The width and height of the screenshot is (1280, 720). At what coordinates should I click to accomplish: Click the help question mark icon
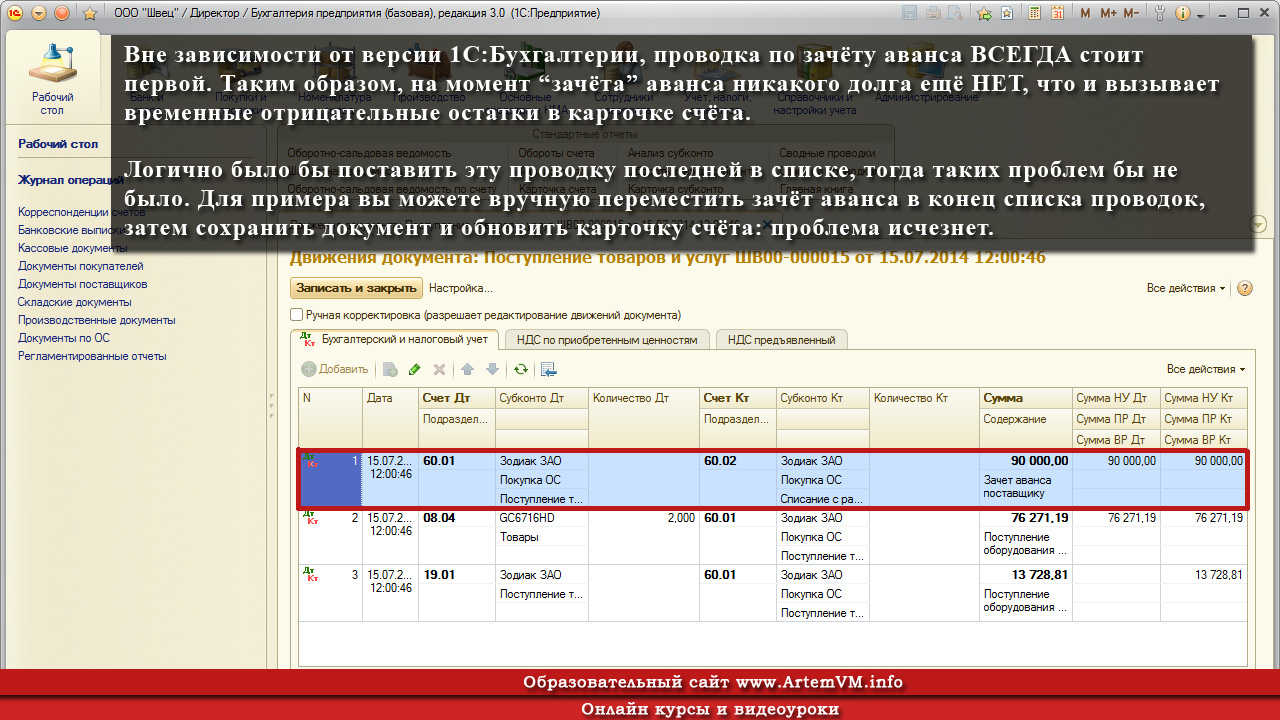coord(1245,288)
